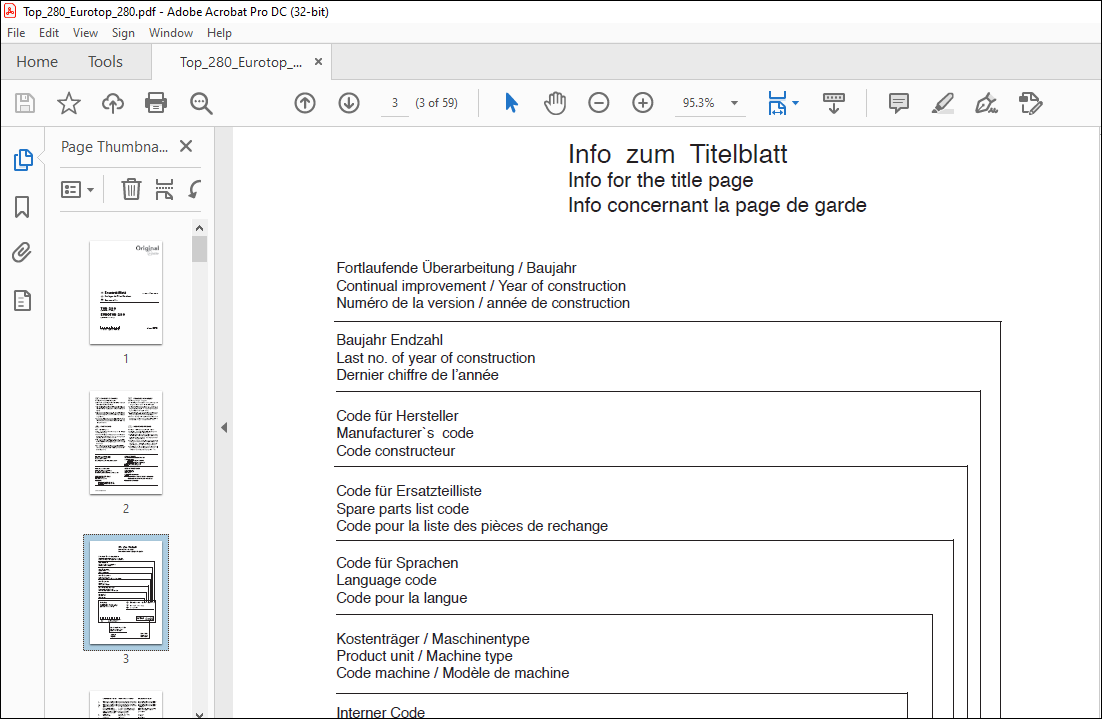Image resolution: width=1102 pixels, height=719 pixels.
Task: Open the View menu
Action: tap(85, 33)
